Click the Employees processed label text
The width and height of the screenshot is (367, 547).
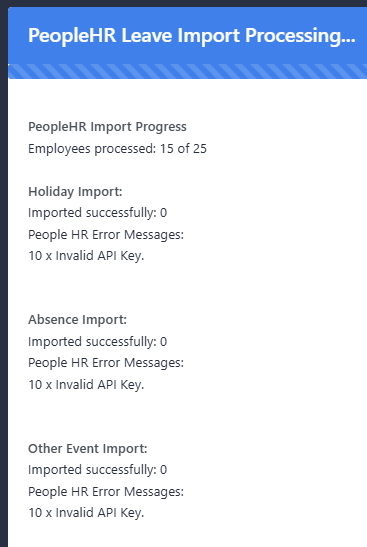click(92, 149)
